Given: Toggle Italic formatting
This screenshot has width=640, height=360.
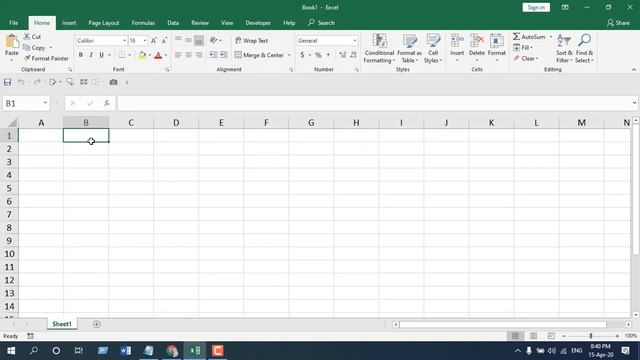Looking at the screenshot, I should pyautogui.click(x=91, y=55).
